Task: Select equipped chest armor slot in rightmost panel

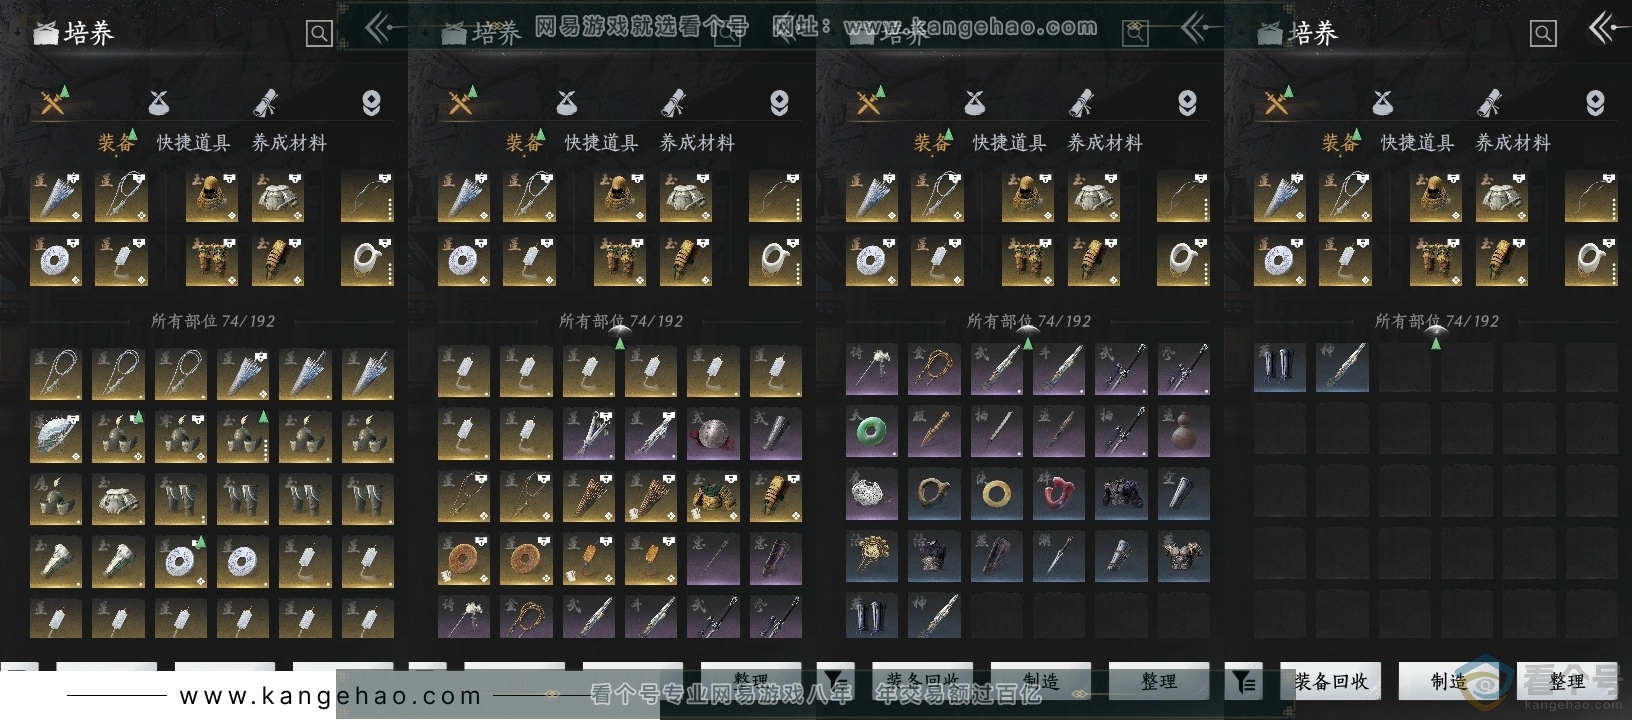Action: [x=1502, y=197]
